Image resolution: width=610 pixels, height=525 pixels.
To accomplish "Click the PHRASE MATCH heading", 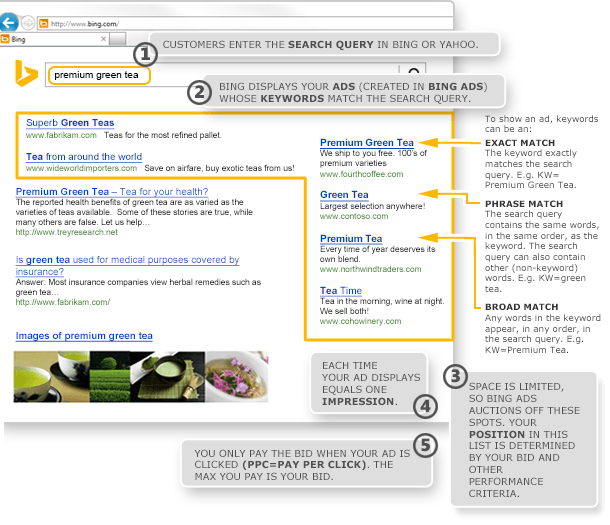I will coord(524,204).
